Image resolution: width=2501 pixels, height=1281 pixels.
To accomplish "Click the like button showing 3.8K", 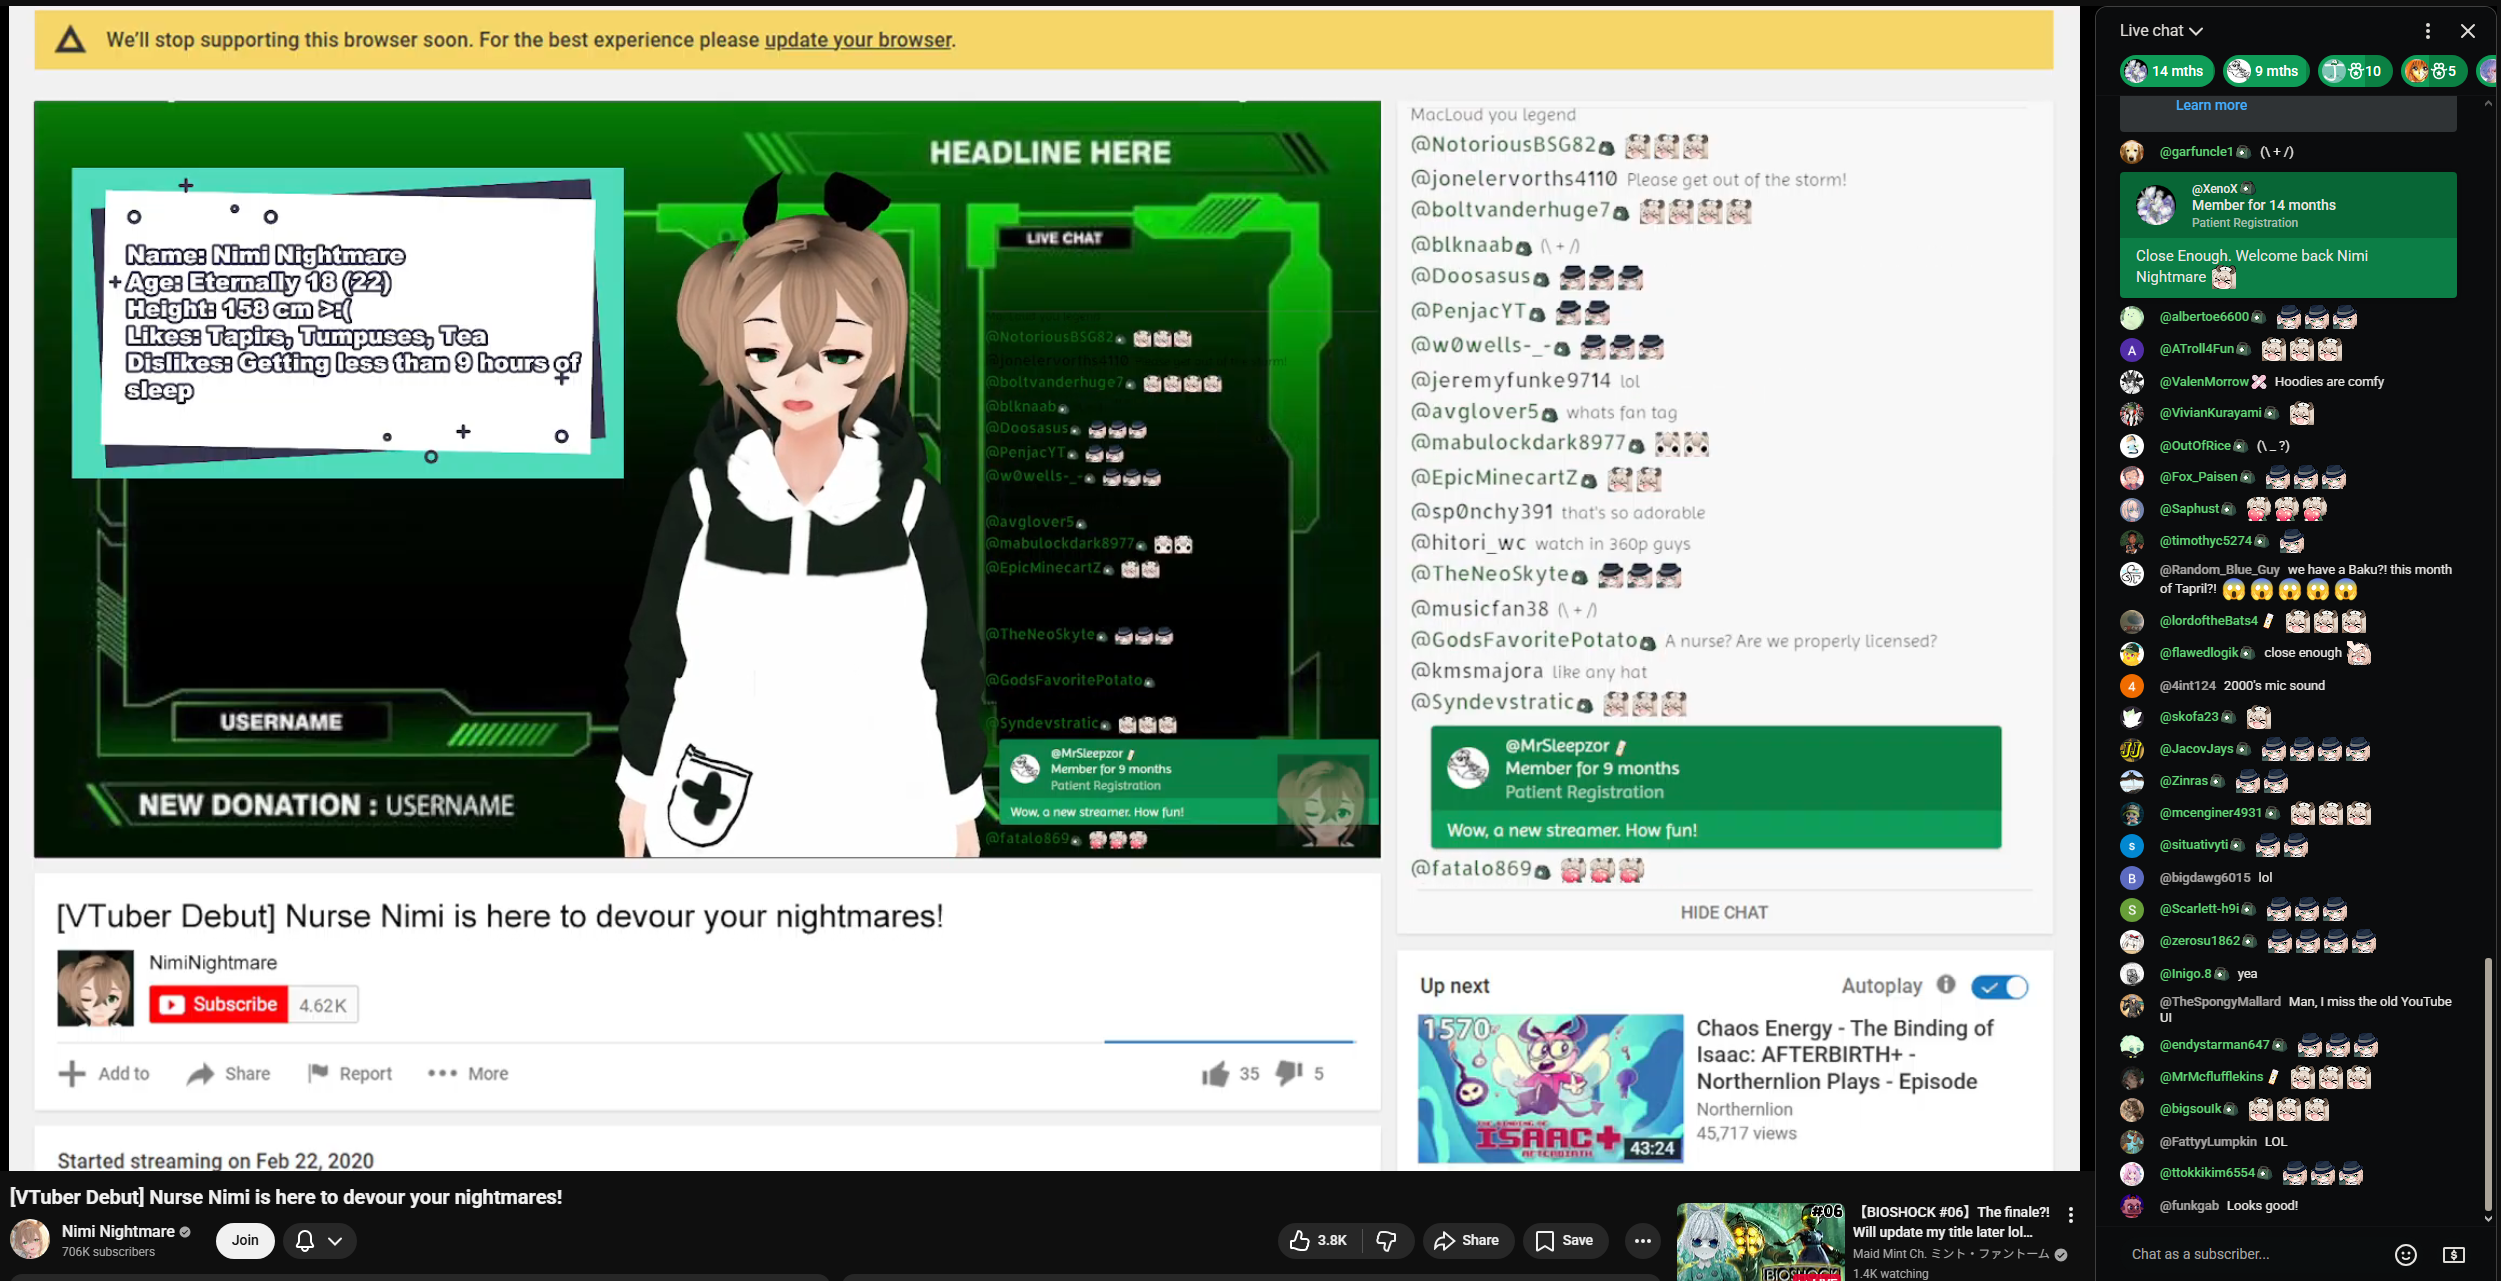I will pos(1318,1240).
